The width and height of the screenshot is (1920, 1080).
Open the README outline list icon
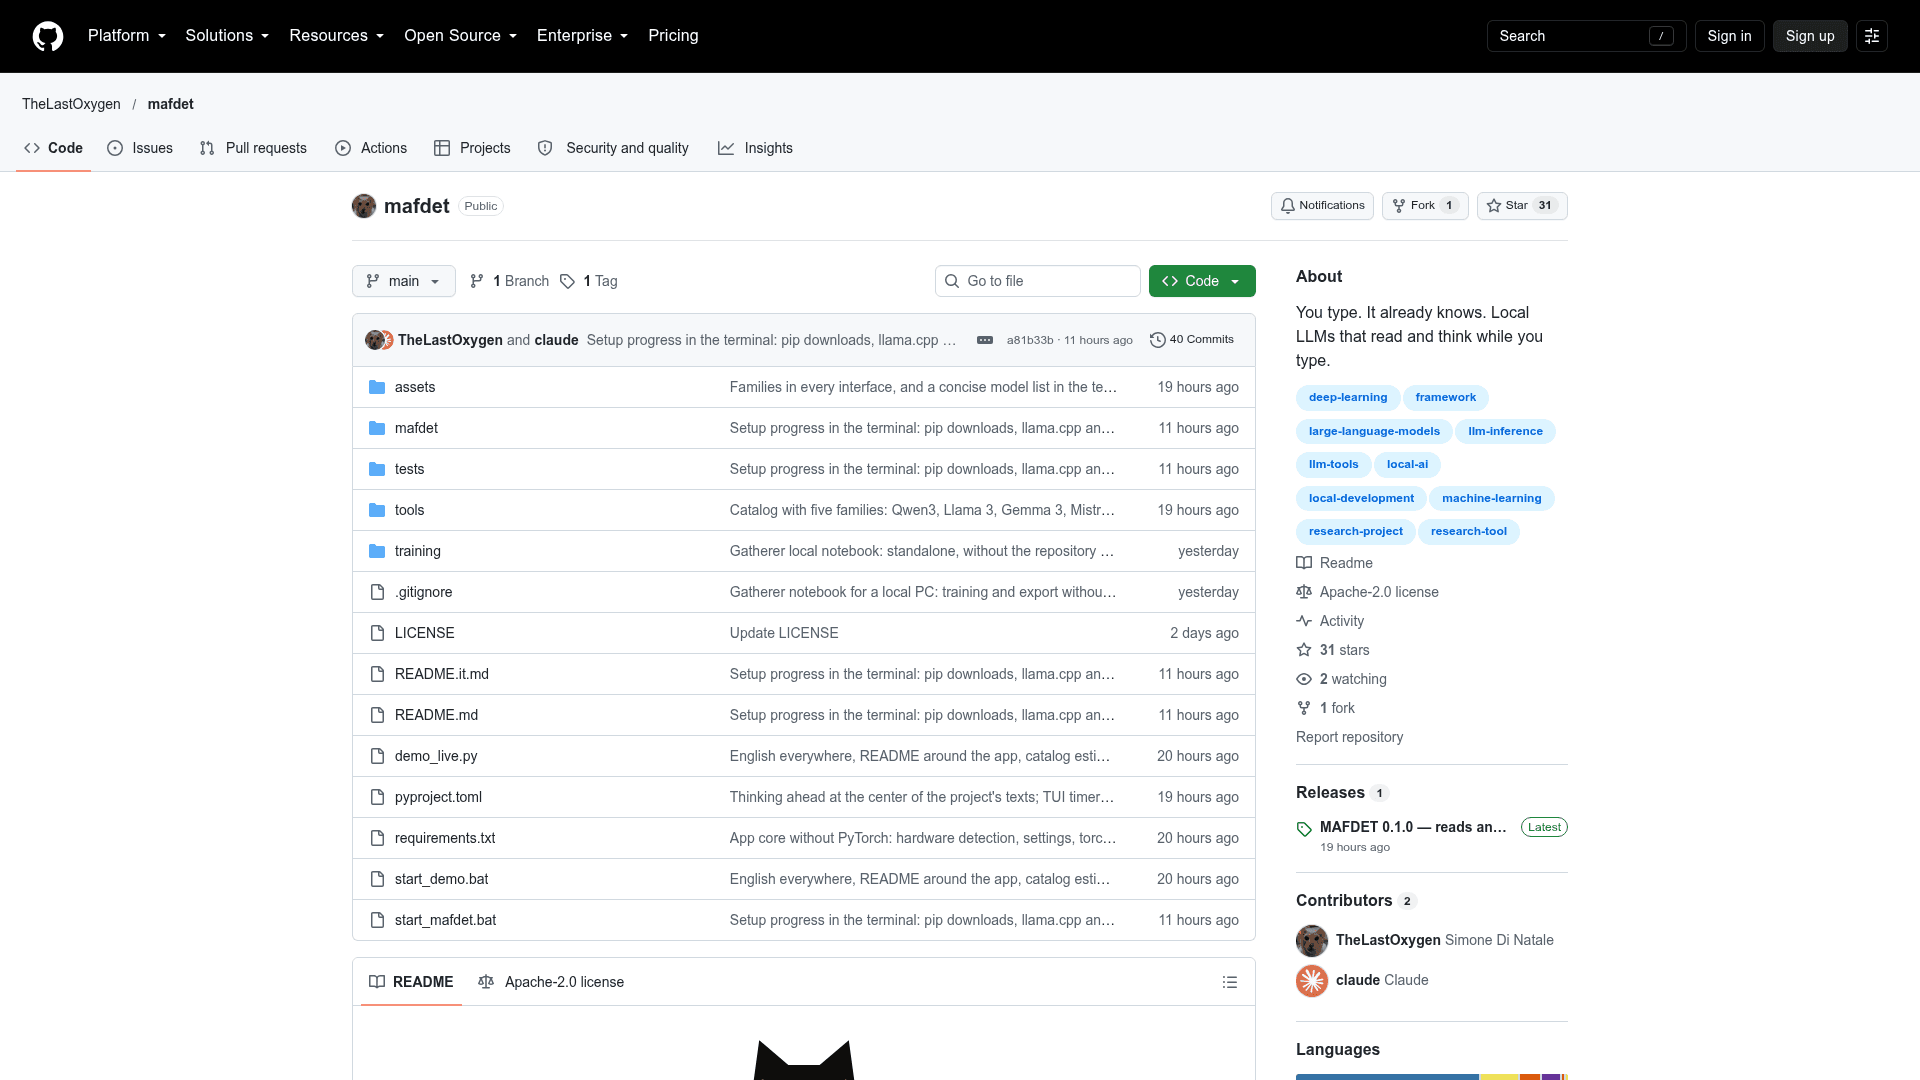coord(1230,982)
